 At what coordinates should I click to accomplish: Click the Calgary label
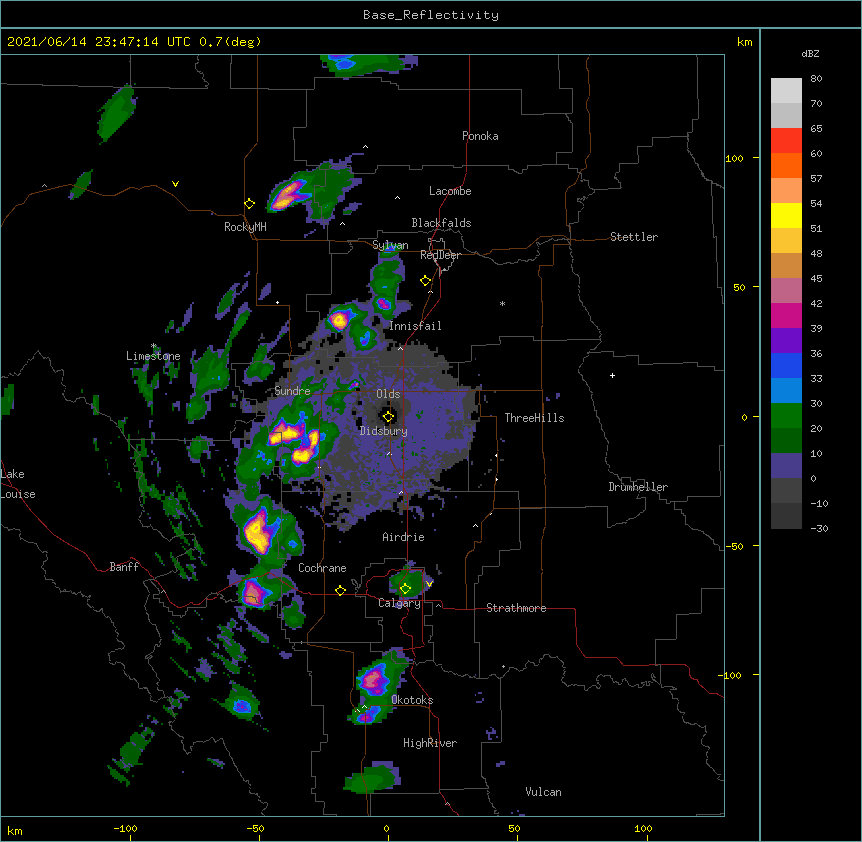tap(399, 603)
